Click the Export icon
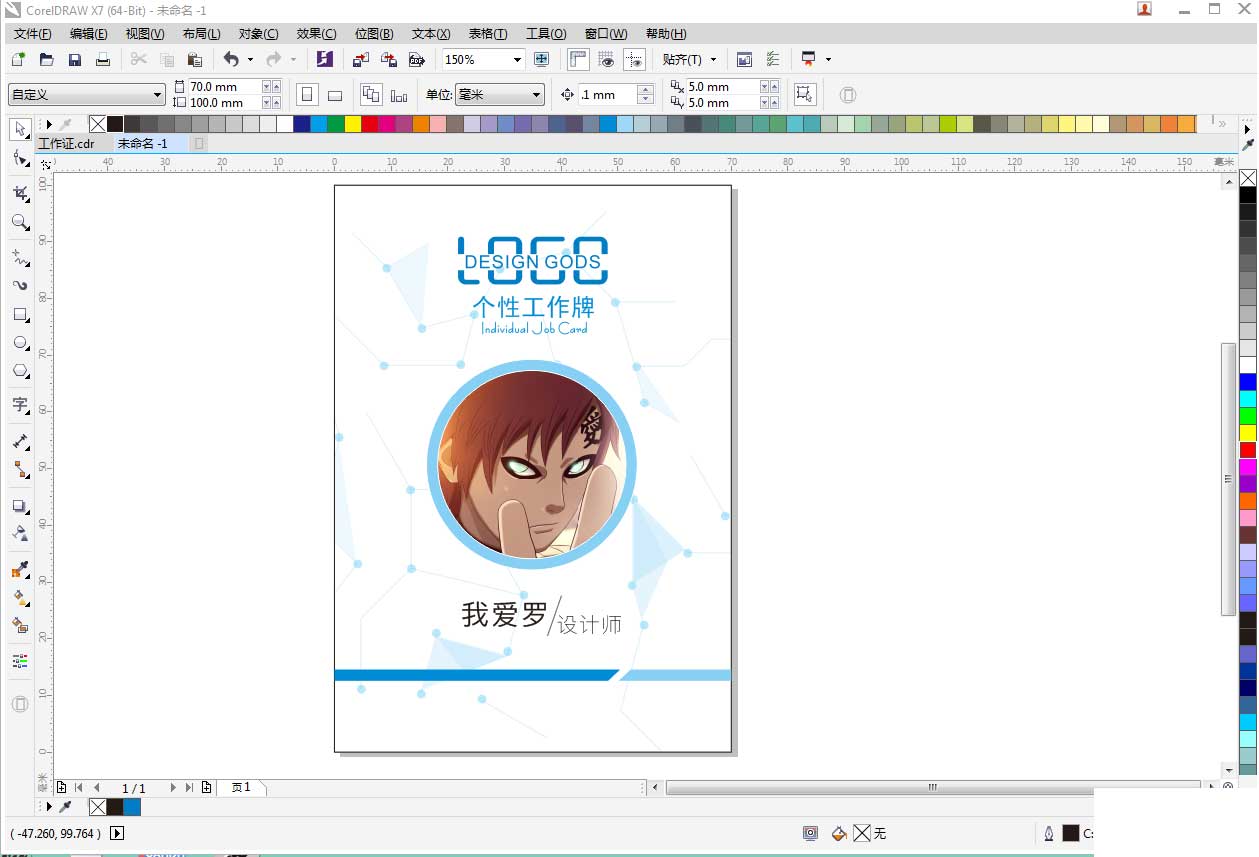Screen dimensions: 1259x857 pos(389,60)
